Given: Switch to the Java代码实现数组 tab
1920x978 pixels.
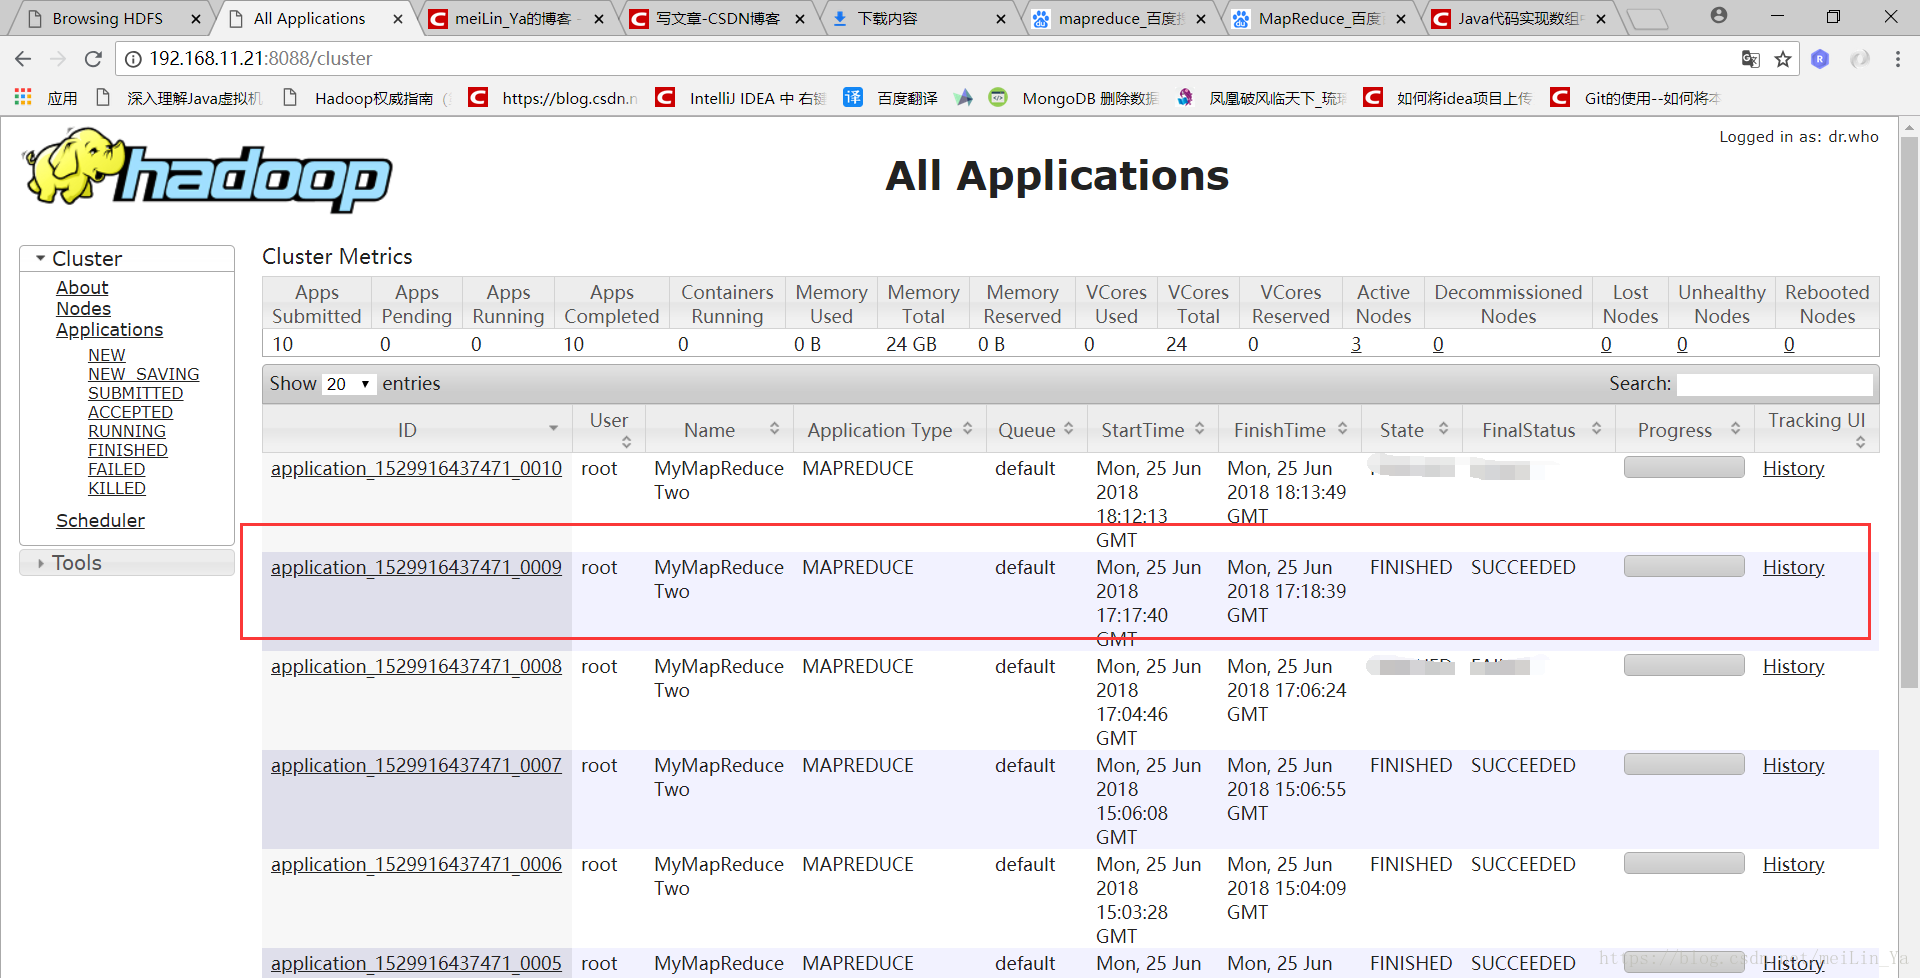Looking at the screenshot, I should (x=1520, y=19).
